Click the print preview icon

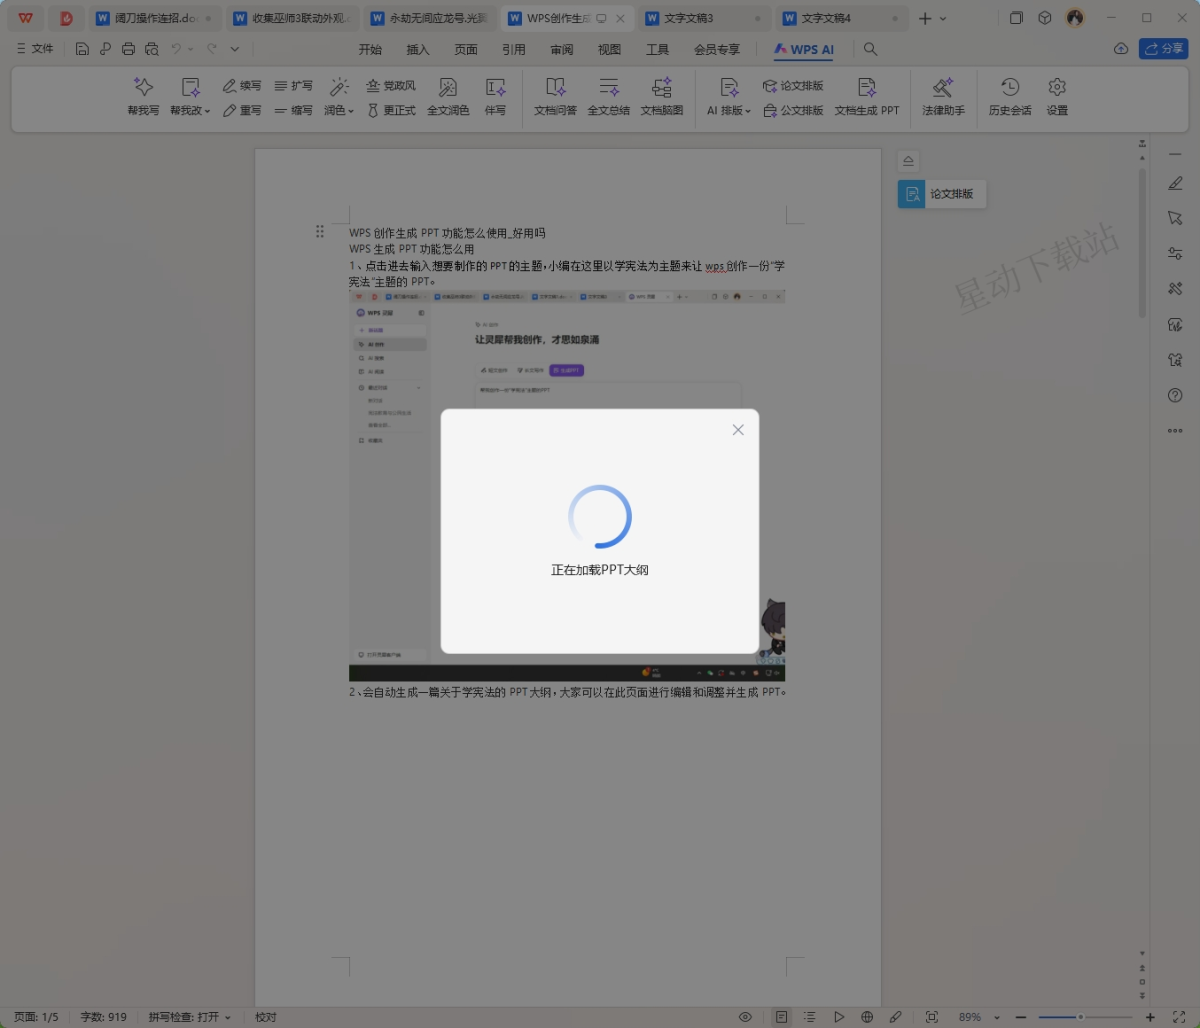pyautogui.click(x=151, y=48)
